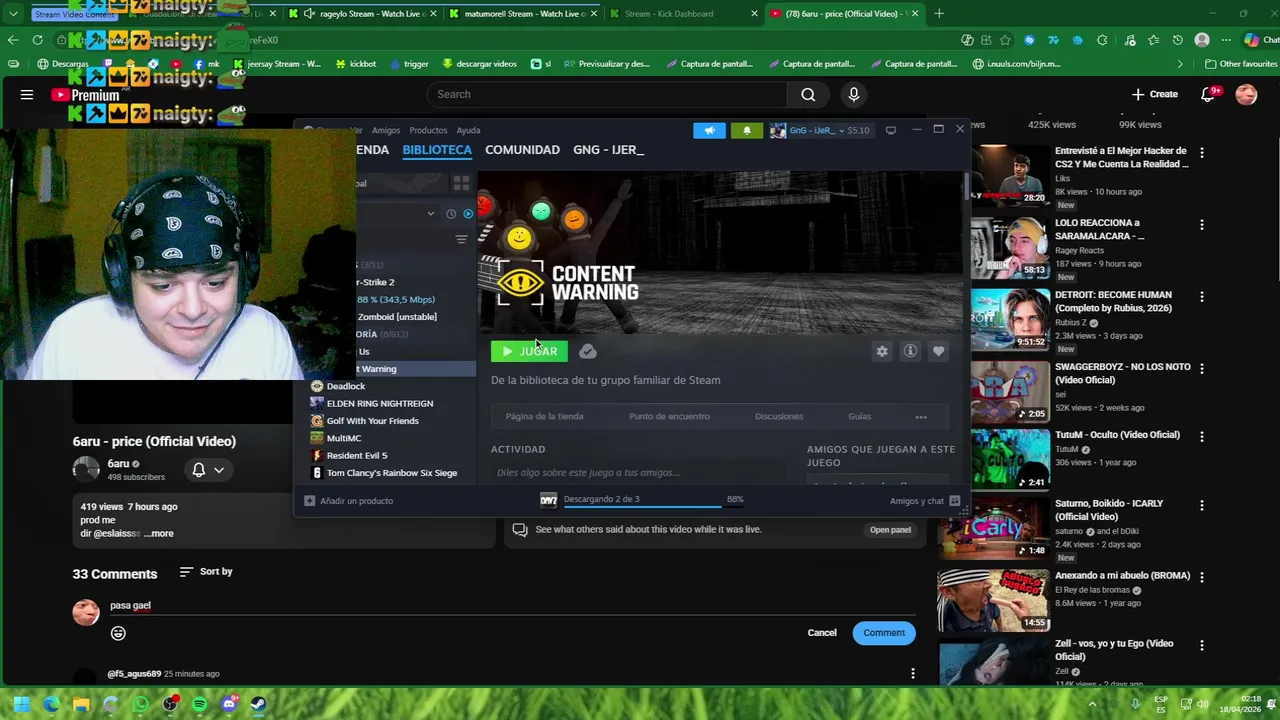Viewport: 1280px width, 720px height.
Task: Switch to the COMUNIDAD Steam tab
Action: [522, 150]
